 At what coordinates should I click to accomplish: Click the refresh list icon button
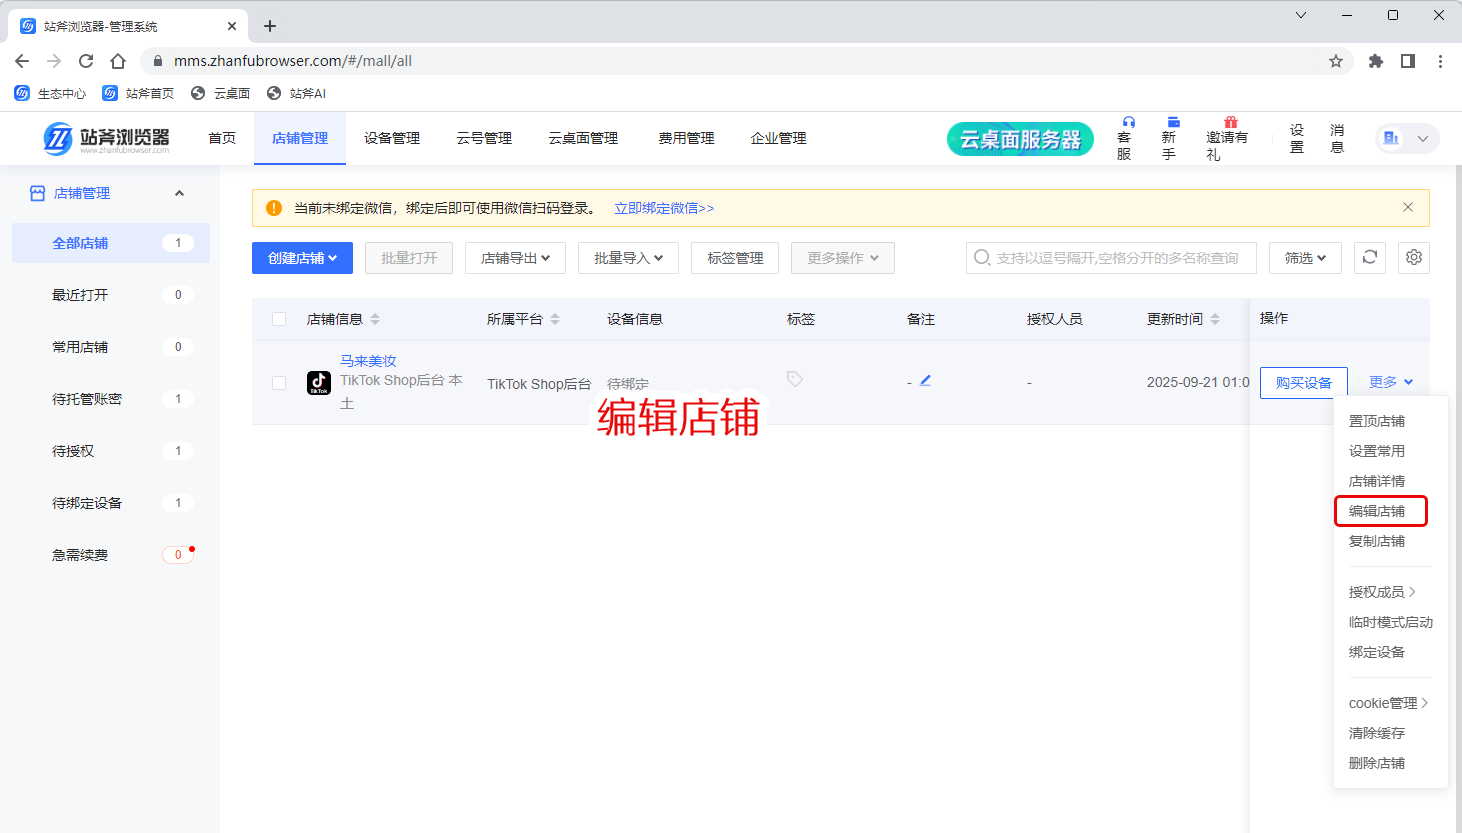point(1370,258)
